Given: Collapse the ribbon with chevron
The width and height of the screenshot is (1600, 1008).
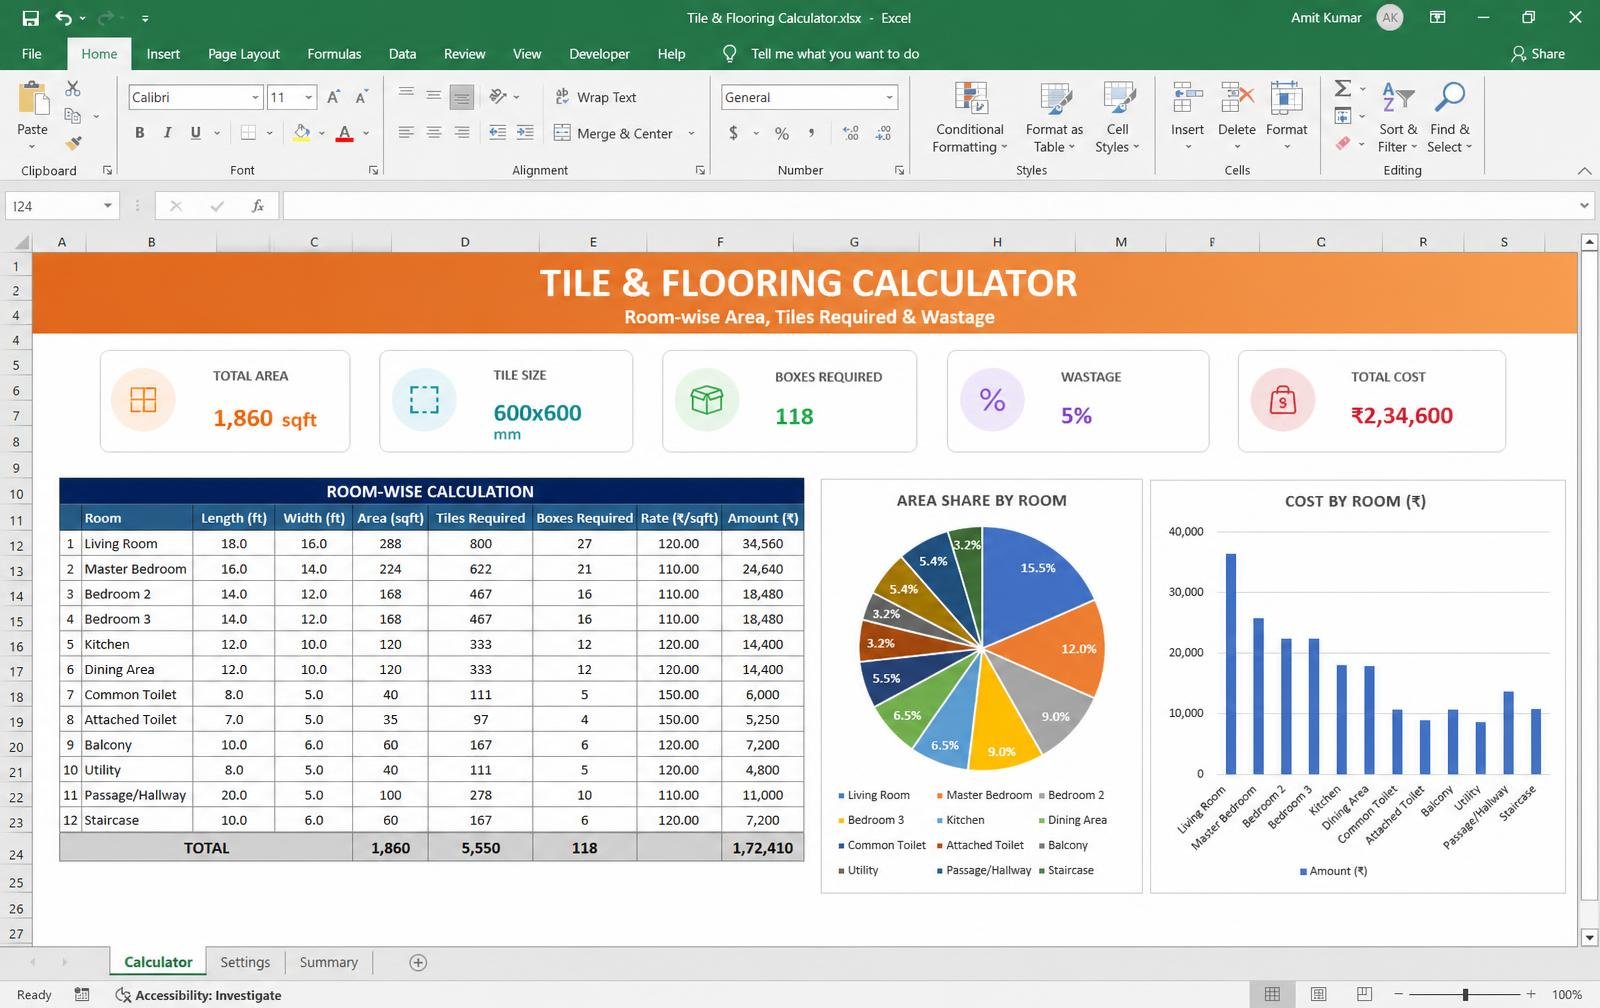Looking at the screenshot, I should tap(1584, 171).
